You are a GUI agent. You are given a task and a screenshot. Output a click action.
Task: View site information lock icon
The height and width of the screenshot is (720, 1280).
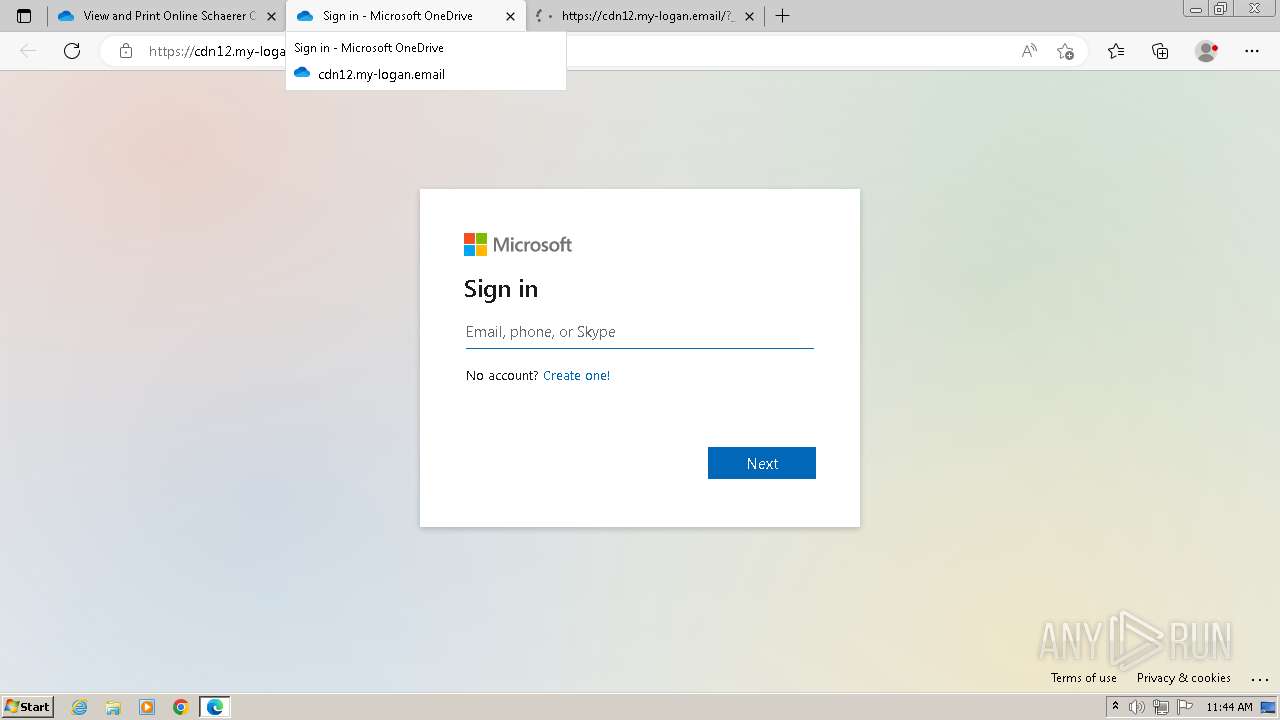point(125,51)
